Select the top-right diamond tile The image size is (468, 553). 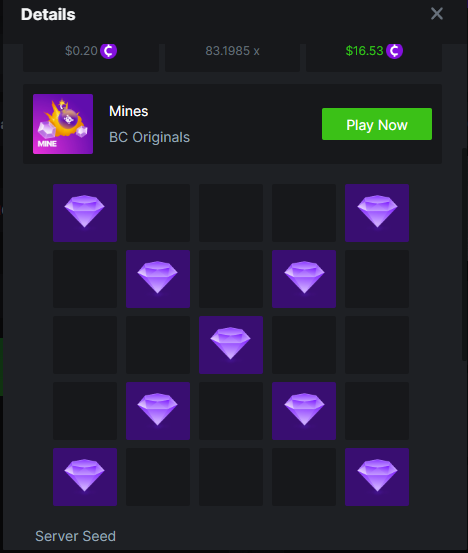(377, 213)
